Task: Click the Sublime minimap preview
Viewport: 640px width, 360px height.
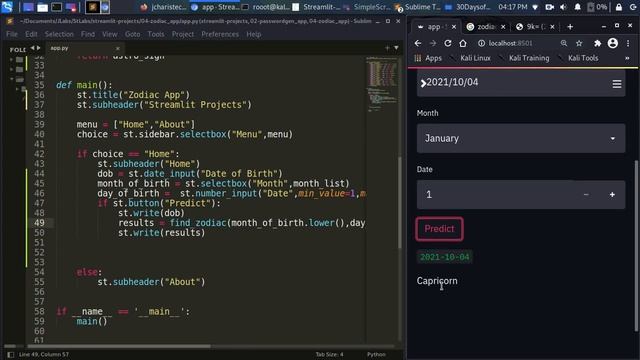Action: pos(382,84)
